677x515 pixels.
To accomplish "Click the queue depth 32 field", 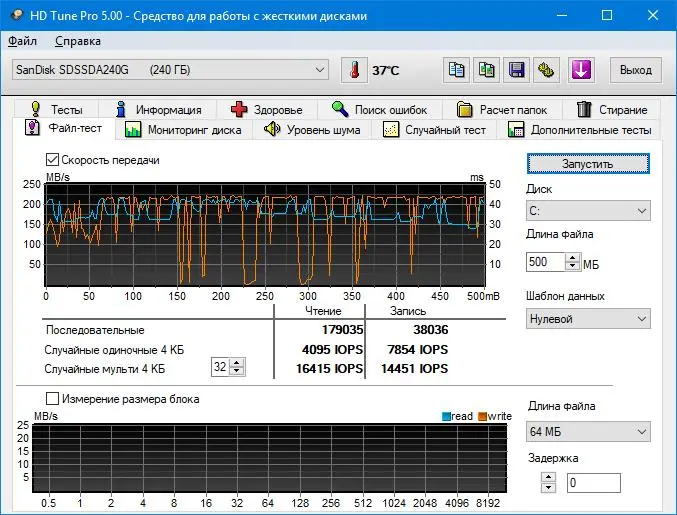I will click(x=220, y=367).
